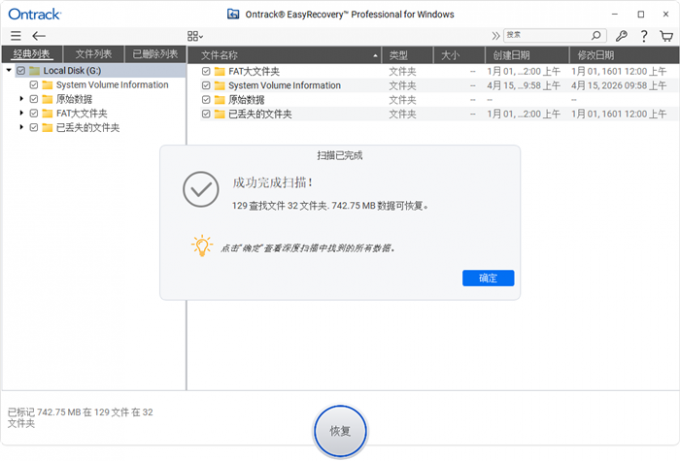The width and height of the screenshot is (680, 461).
Task: Maximize the EasyRecovery window
Action: click(641, 14)
